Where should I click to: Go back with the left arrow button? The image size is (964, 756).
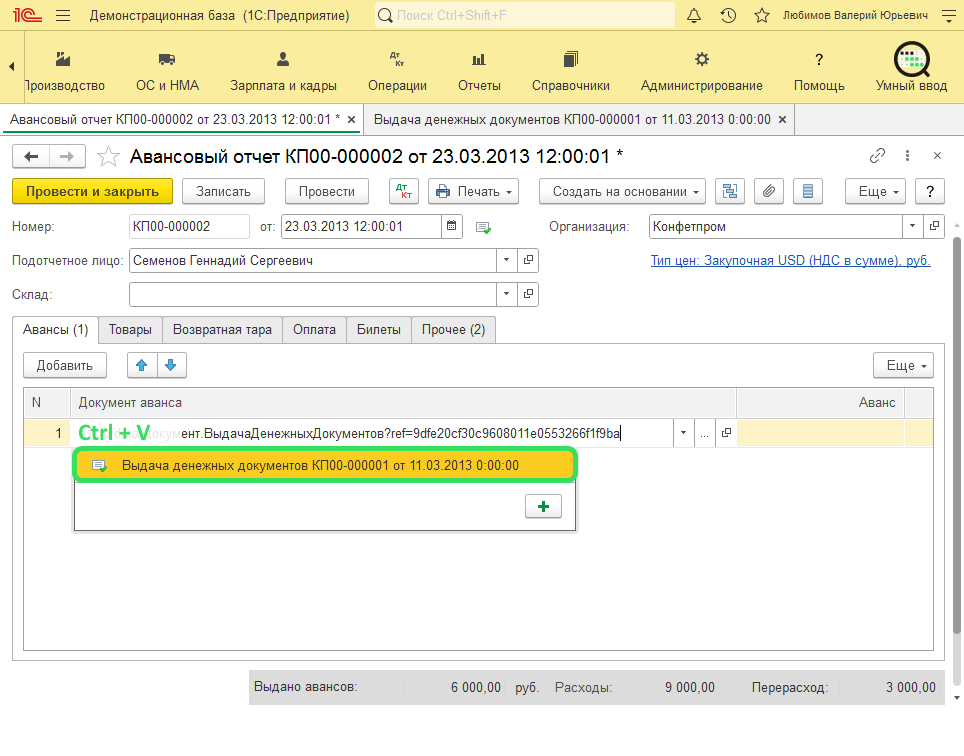click(31, 157)
